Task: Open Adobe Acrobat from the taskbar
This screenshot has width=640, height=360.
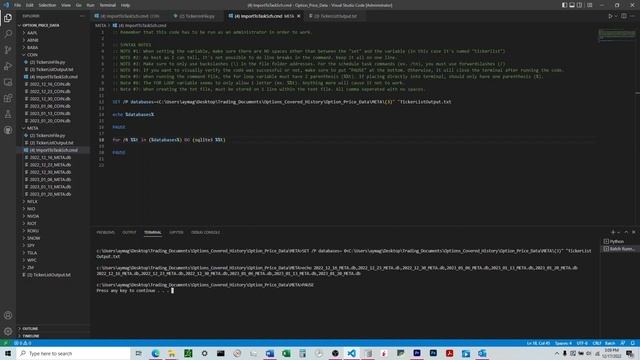Action: click(449, 353)
